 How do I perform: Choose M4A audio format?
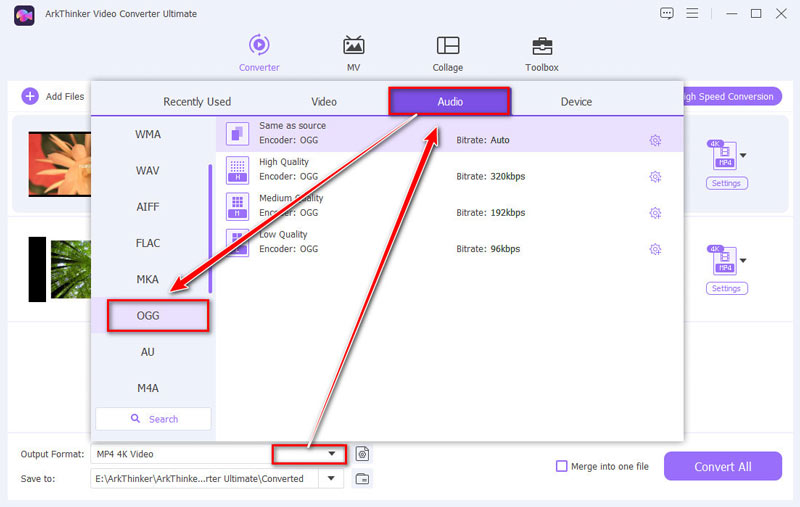[148, 388]
